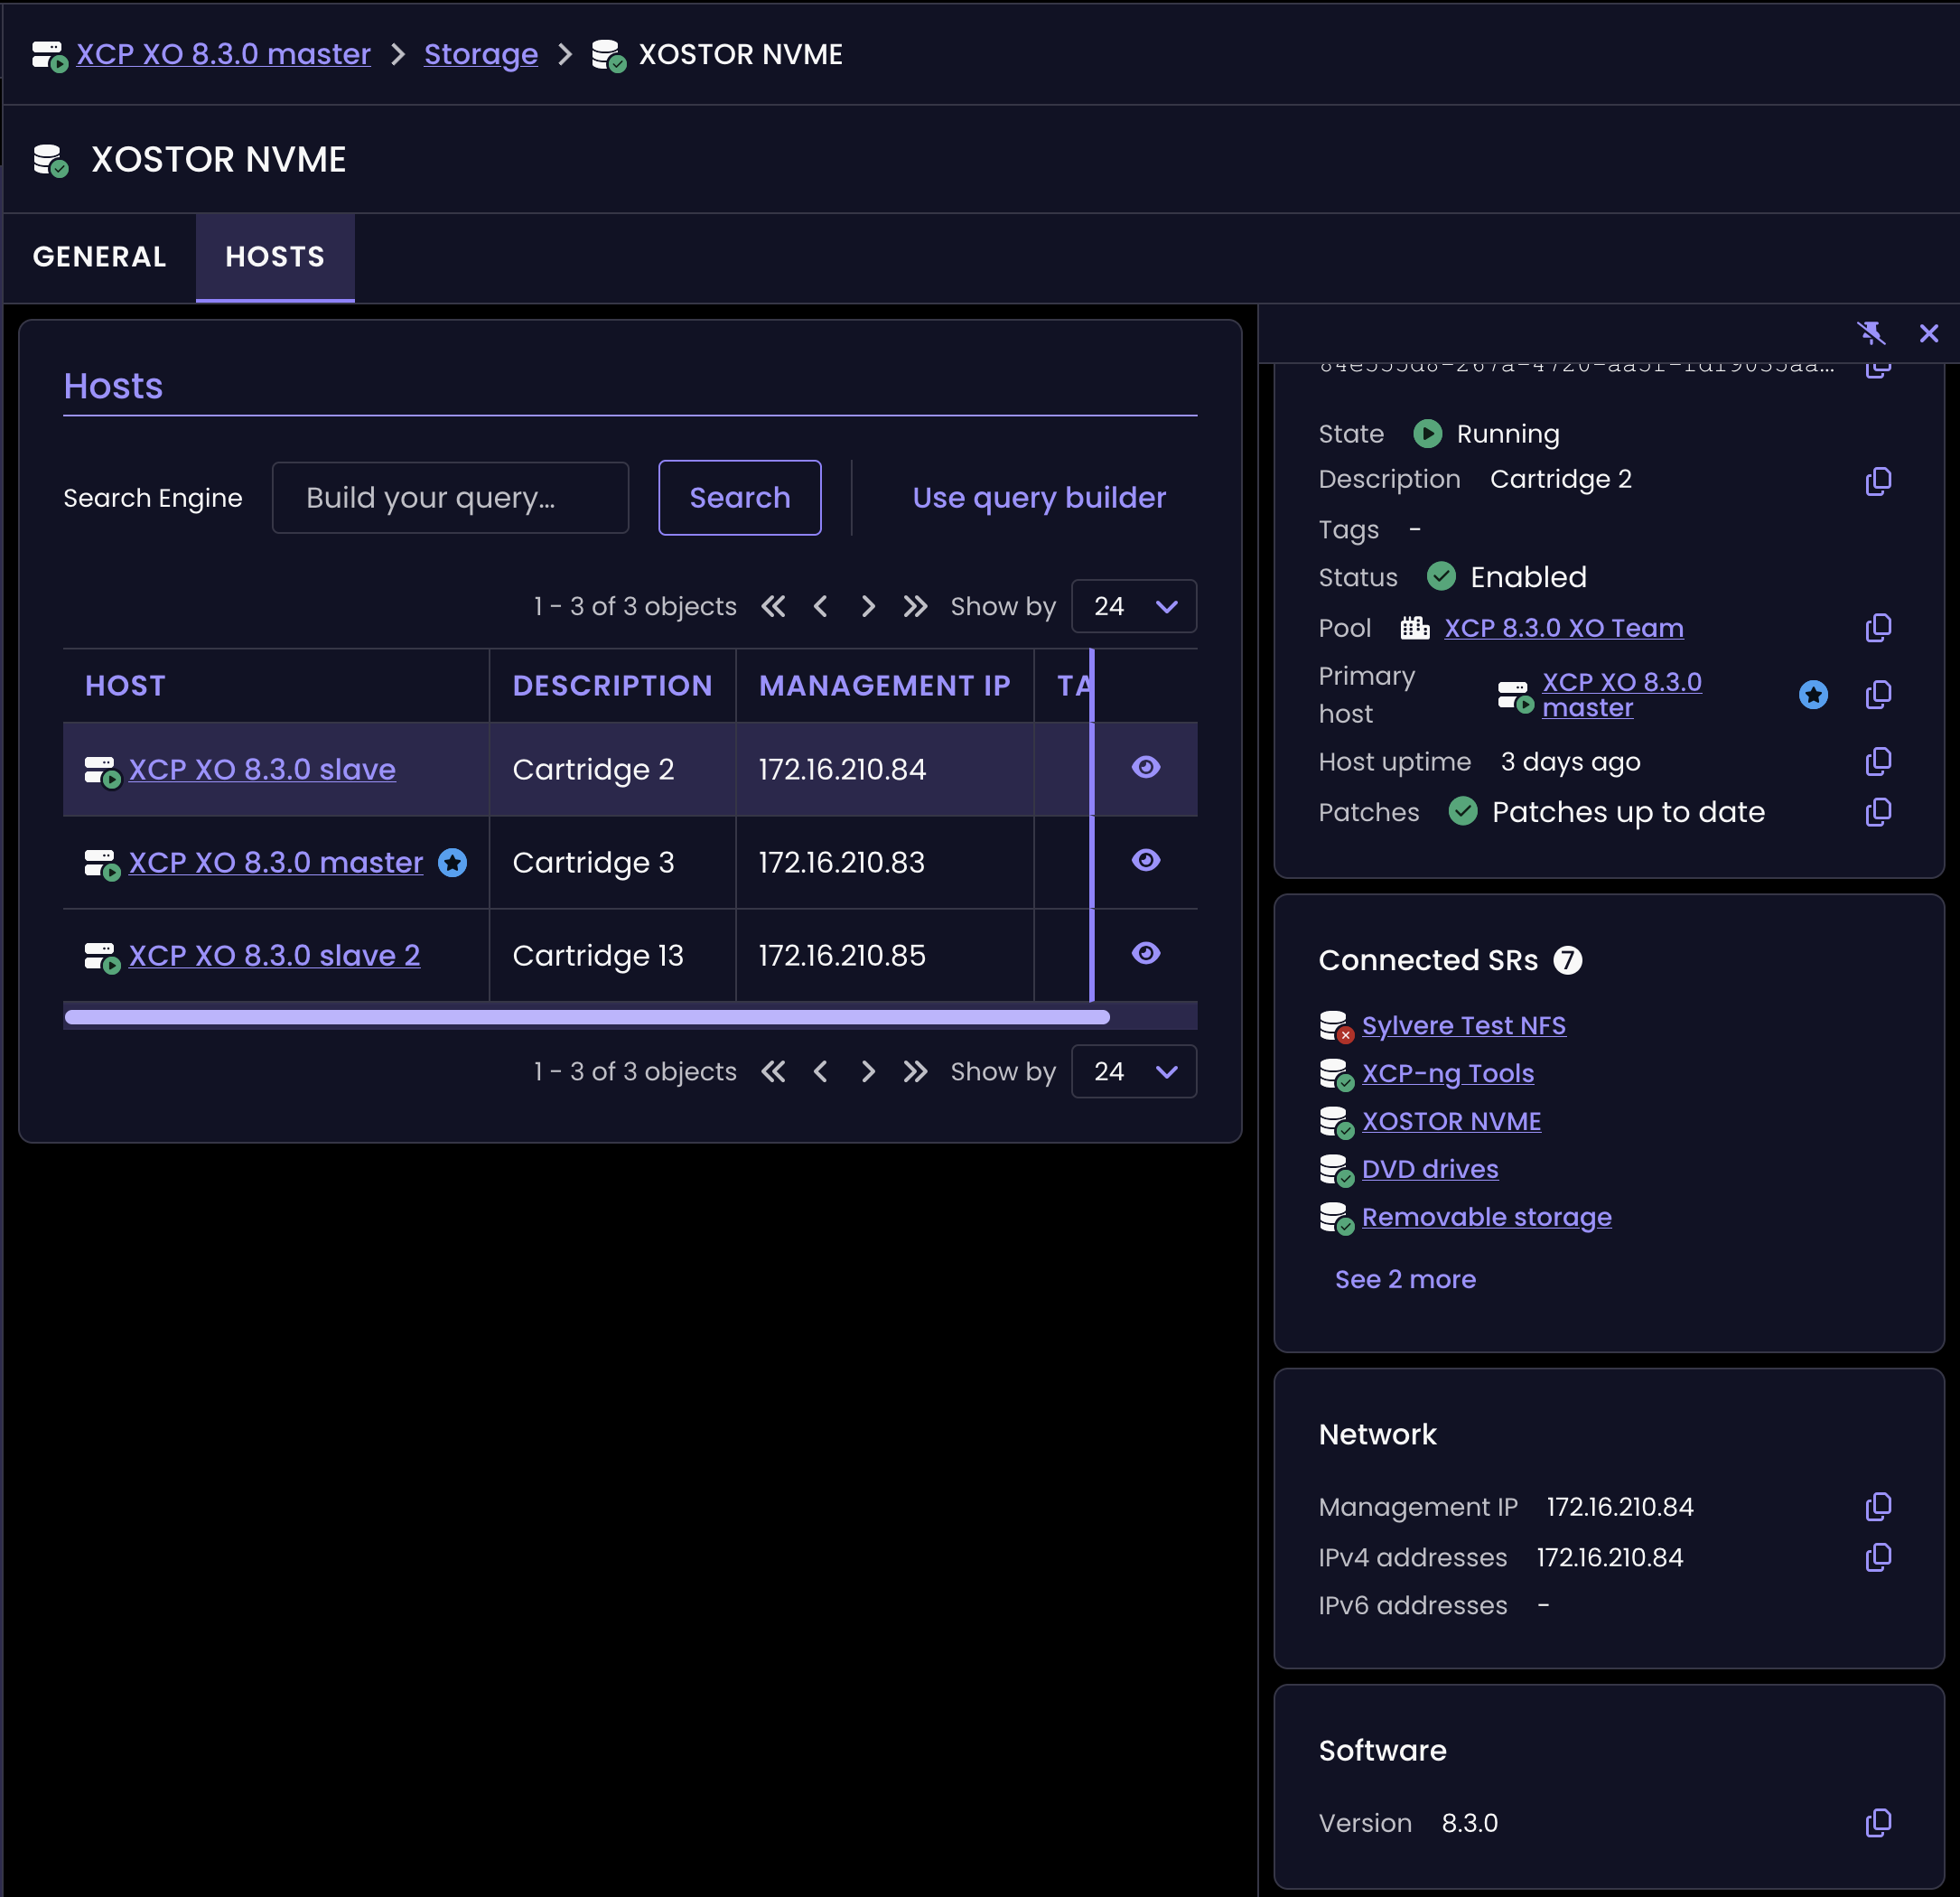The height and width of the screenshot is (1897, 1960).
Task: Click the Enabled status check icon
Action: pos(1441,576)
